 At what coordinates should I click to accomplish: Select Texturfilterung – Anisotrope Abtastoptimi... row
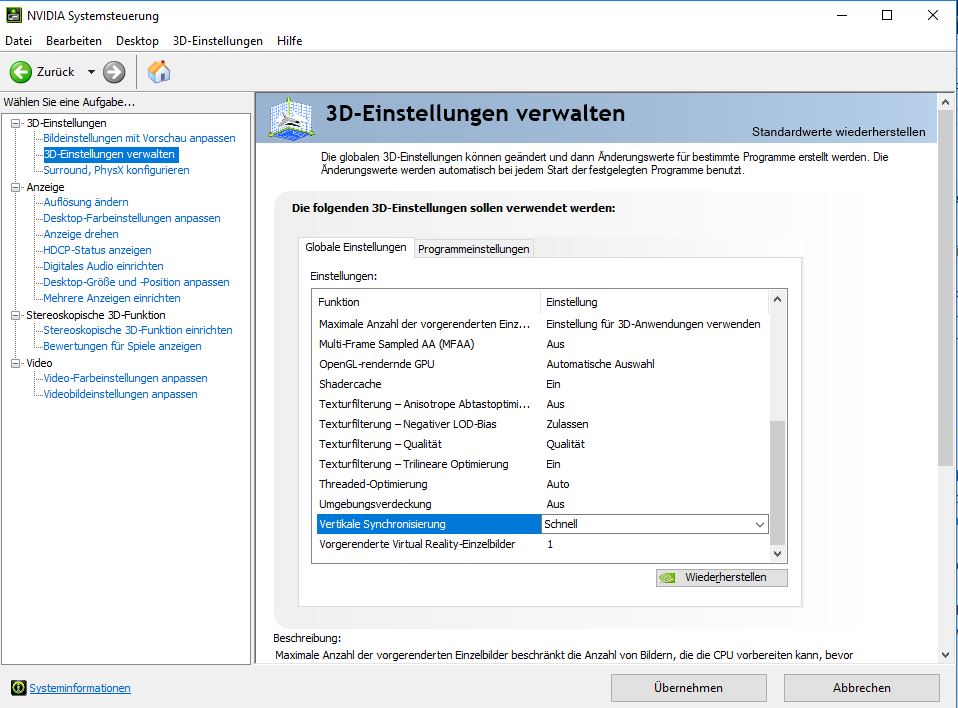(x=543, y=404)
